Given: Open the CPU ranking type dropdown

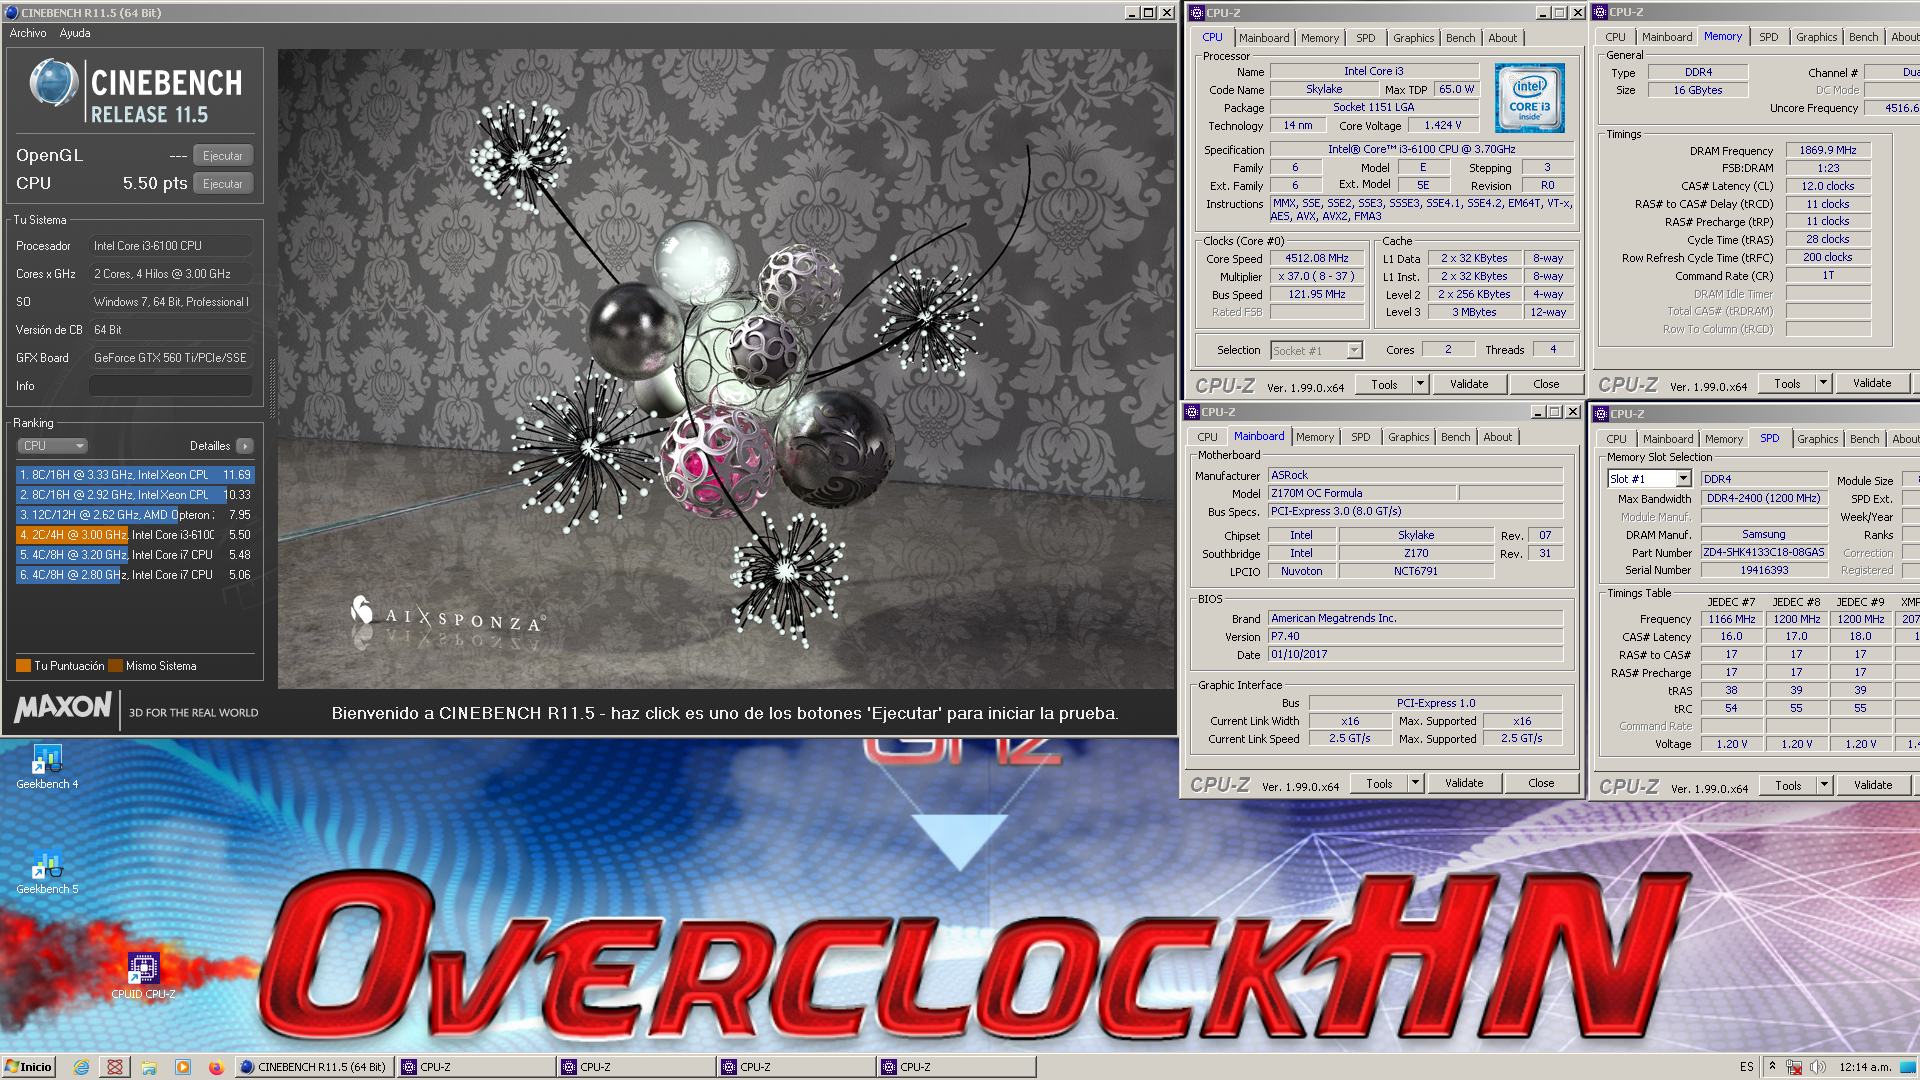Looking at the screenshot, I should pos(53,446).
